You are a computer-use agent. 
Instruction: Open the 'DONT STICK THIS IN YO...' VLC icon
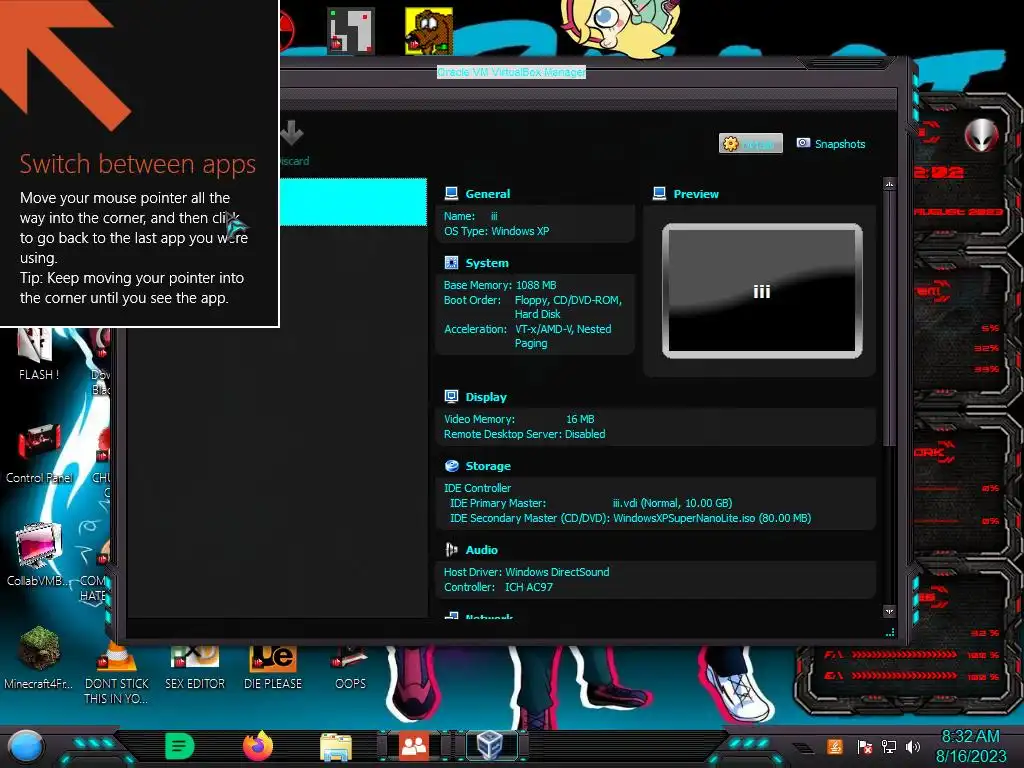[116, 675]
